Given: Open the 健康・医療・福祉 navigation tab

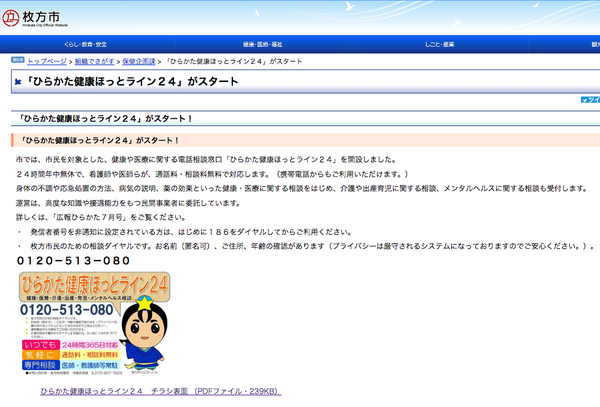Looking at the screenshot, I should (262, 45).
